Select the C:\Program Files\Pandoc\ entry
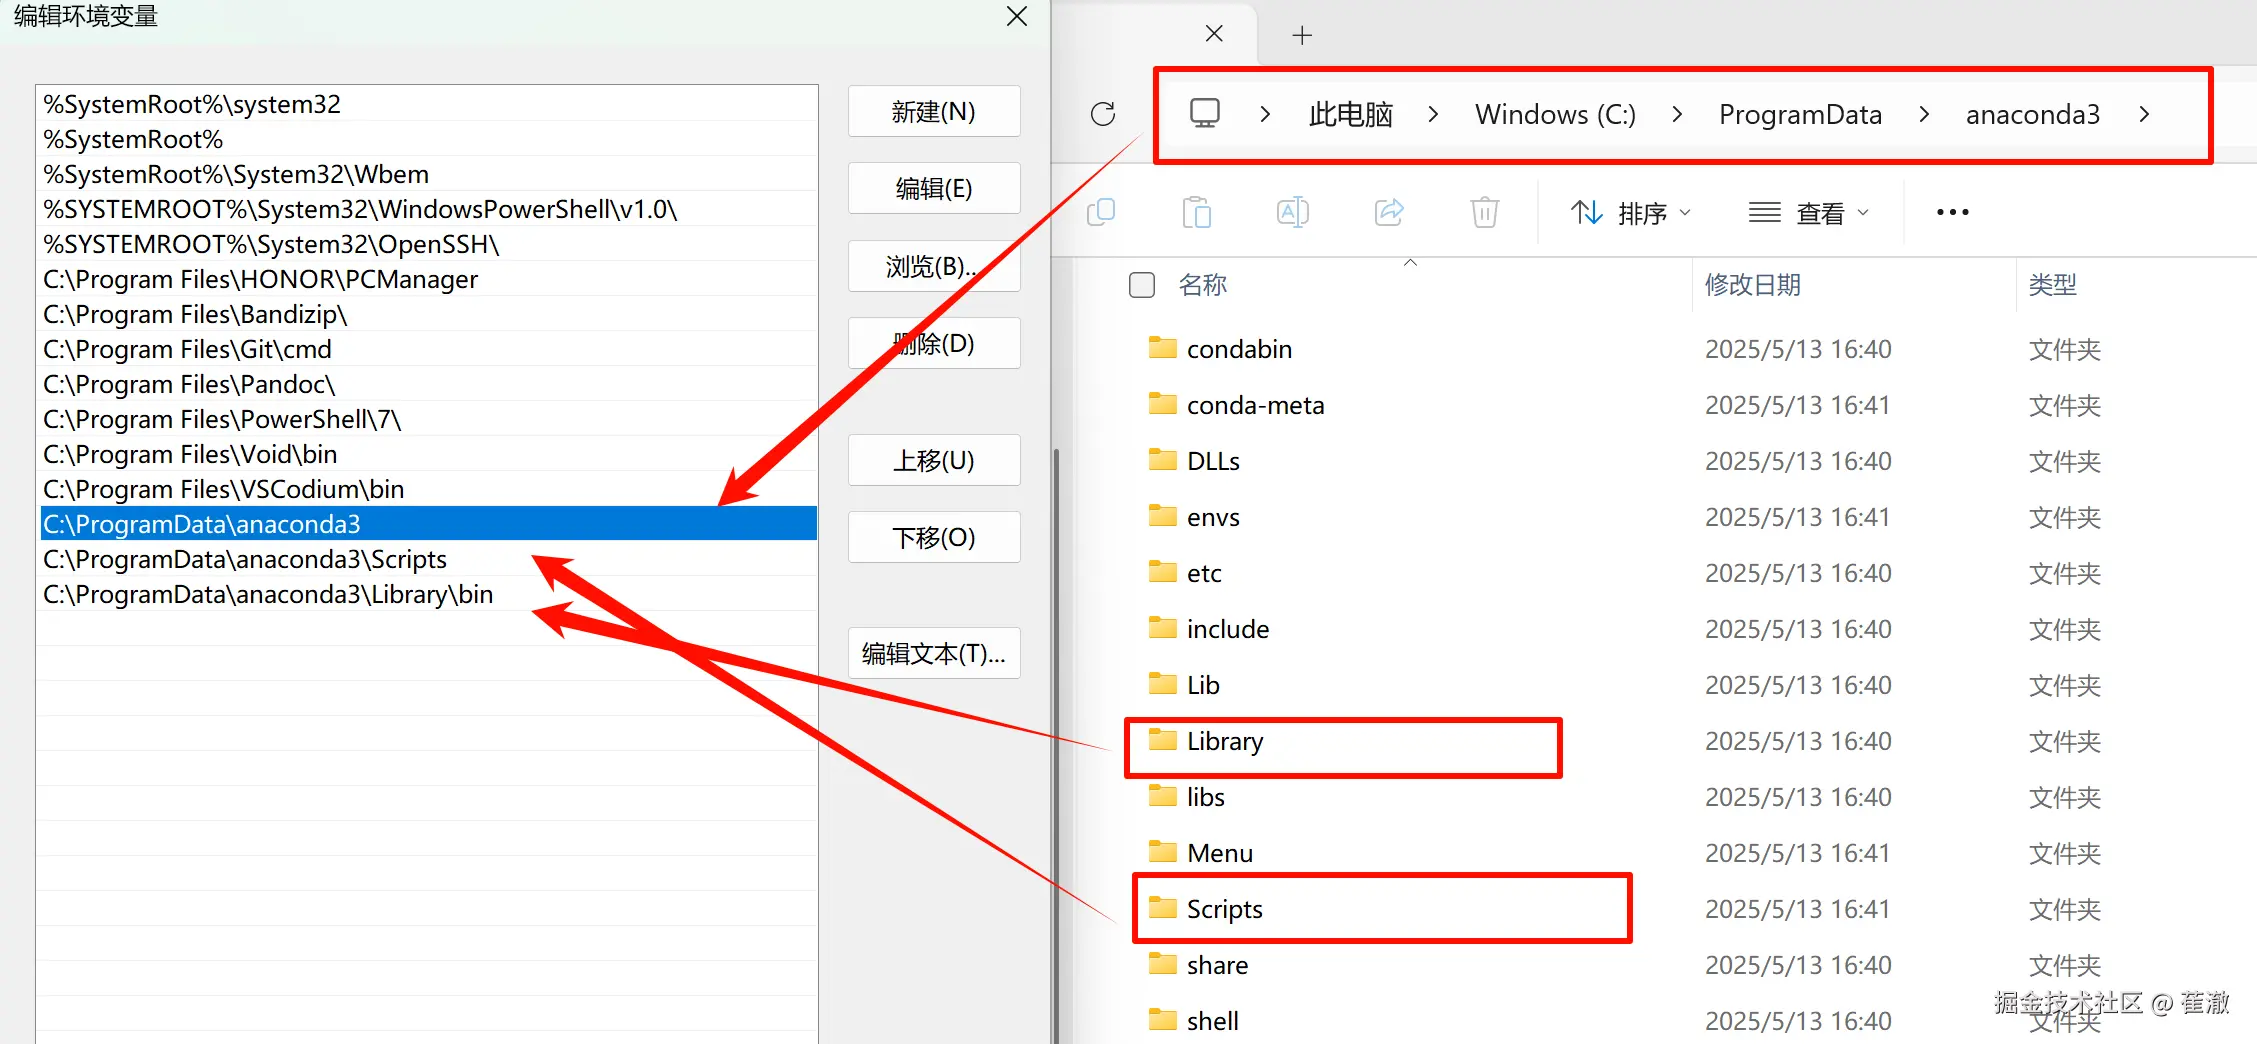The width and height of the screenshot is (2257, 1044). pyautogui.click(x=428, y=384)
